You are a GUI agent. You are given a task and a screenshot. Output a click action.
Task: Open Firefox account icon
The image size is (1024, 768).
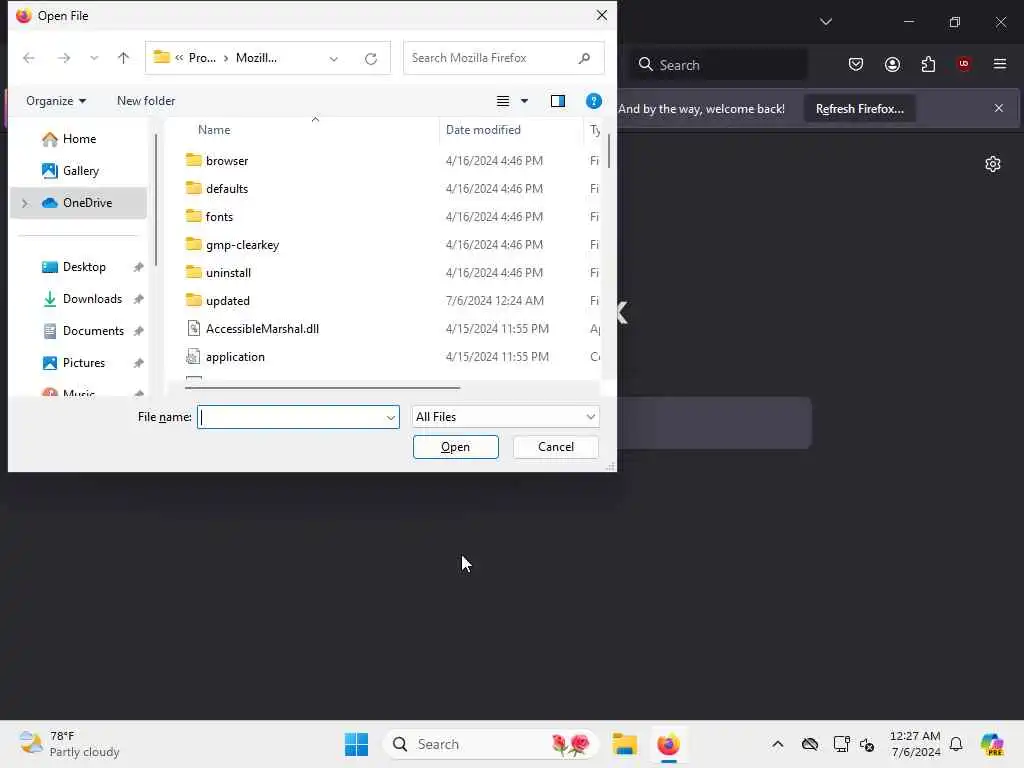click(x=892, y=64)
